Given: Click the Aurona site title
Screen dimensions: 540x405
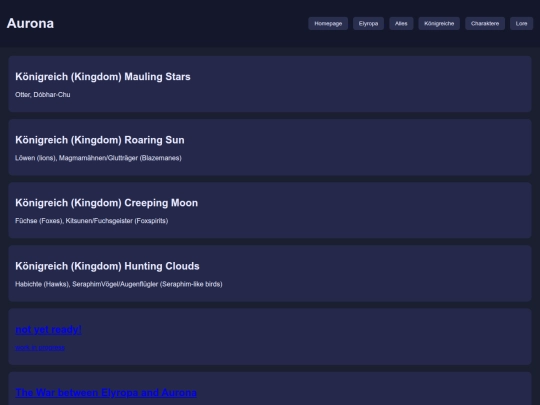Looking at the screenshot, I should [x=30, y=23].
